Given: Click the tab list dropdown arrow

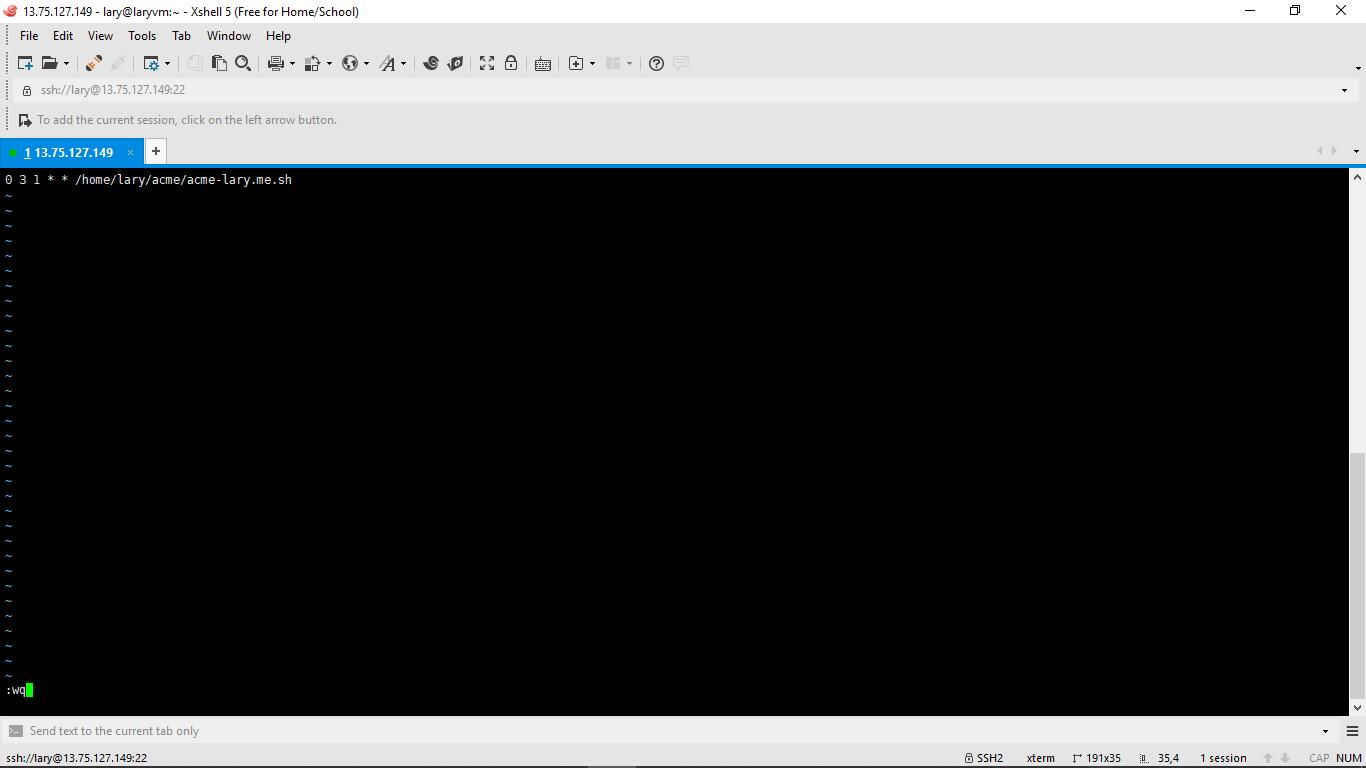Looking at the screenshot, I should (x=1356, y=151).
